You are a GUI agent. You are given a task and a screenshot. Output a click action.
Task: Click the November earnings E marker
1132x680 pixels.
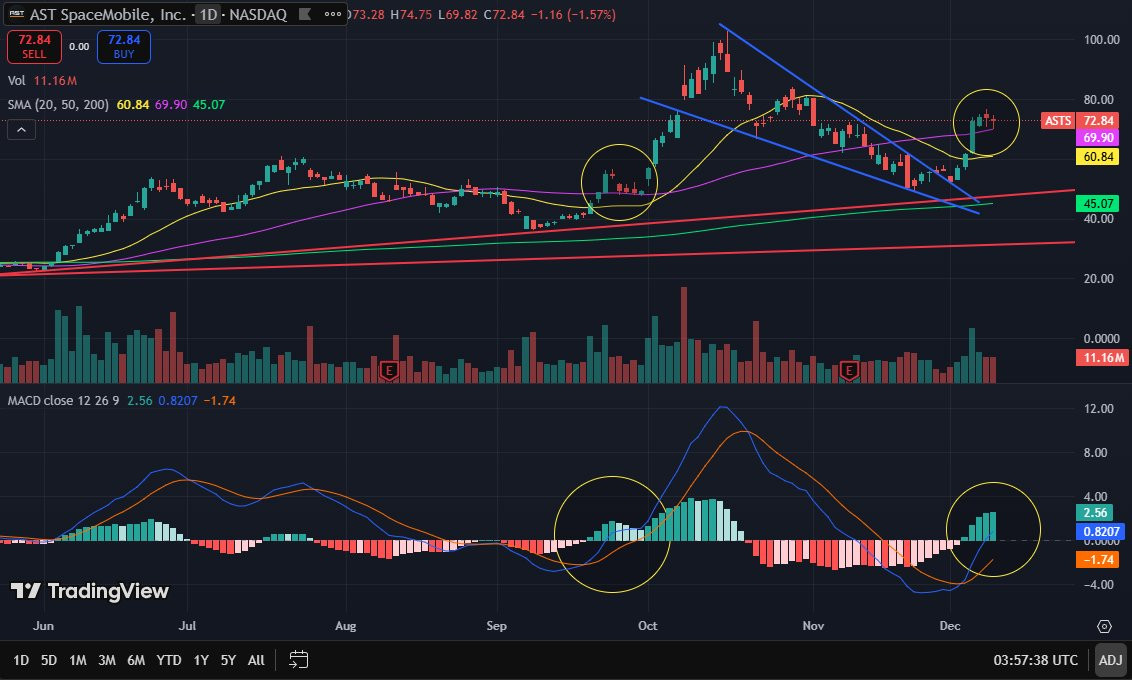coord(848,371)
